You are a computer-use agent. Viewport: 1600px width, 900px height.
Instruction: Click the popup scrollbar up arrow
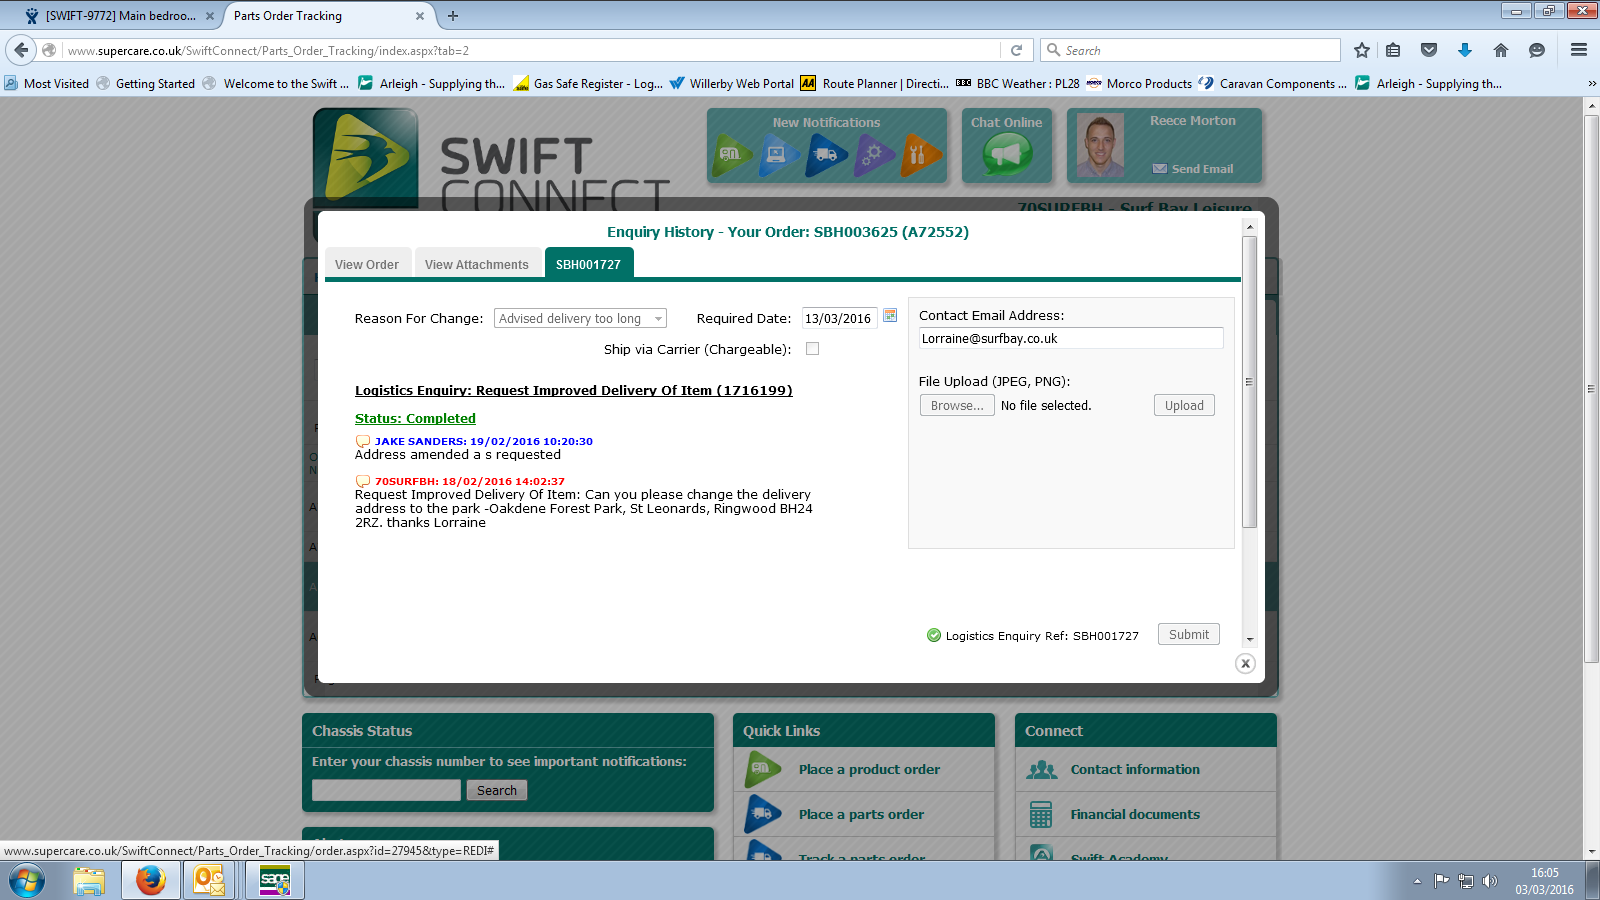point(1249,227)
